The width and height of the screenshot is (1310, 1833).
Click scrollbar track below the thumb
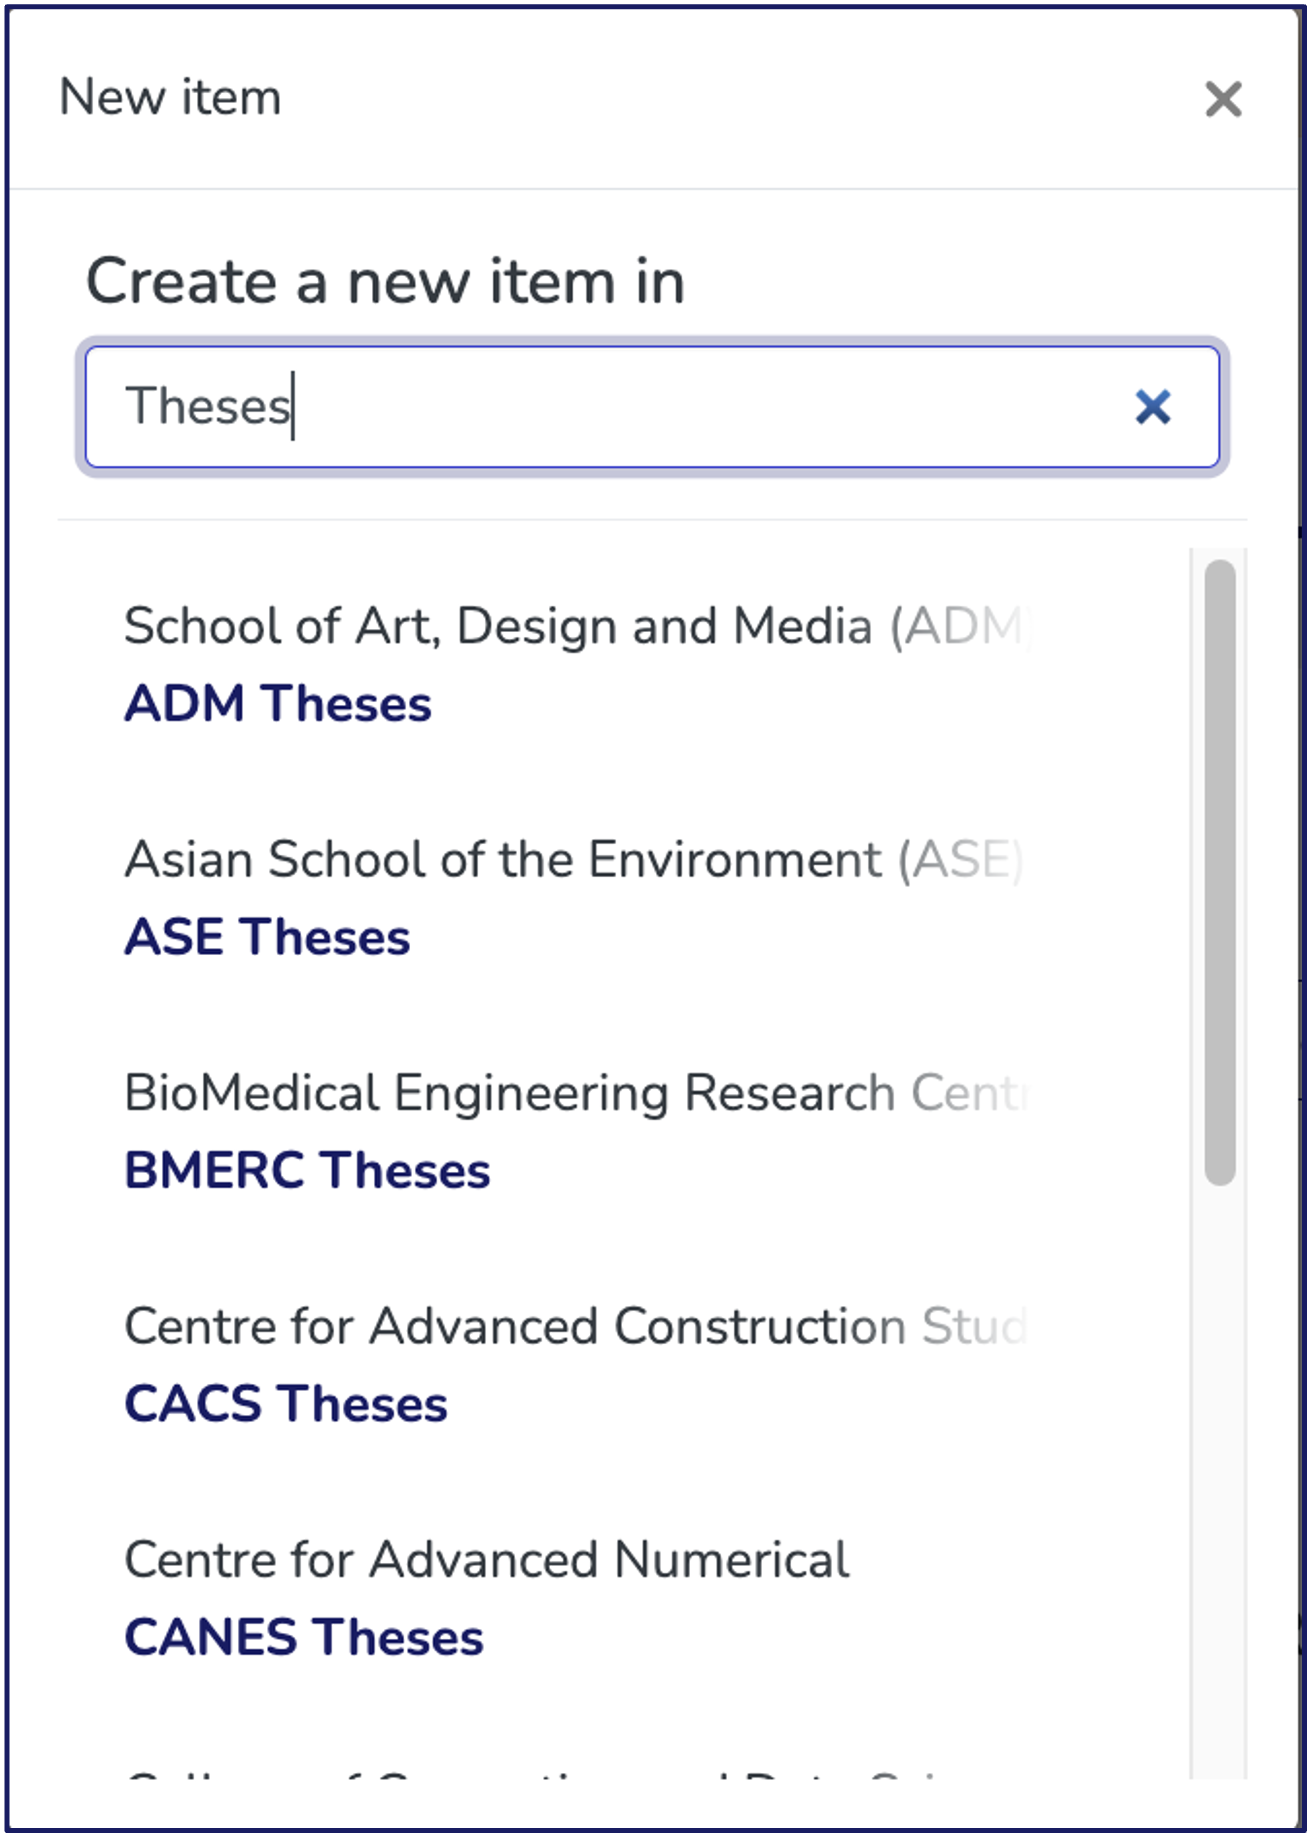[1220, 1480]
